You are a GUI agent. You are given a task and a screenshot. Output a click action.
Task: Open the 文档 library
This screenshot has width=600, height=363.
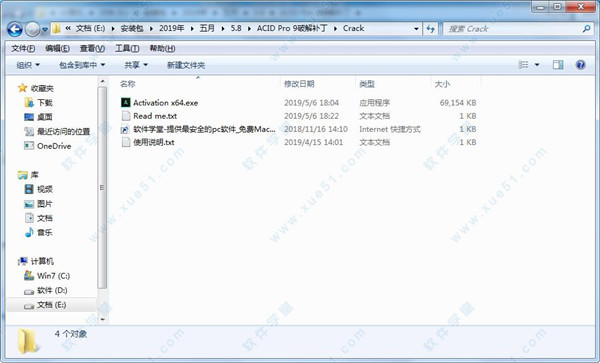point(45,218)
